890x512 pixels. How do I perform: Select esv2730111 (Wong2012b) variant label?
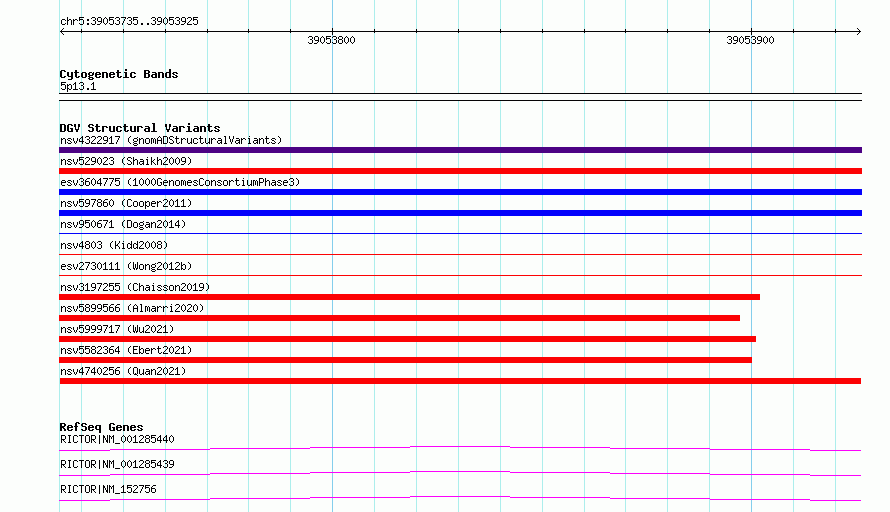pyautogui.click(x=126, y=266)
